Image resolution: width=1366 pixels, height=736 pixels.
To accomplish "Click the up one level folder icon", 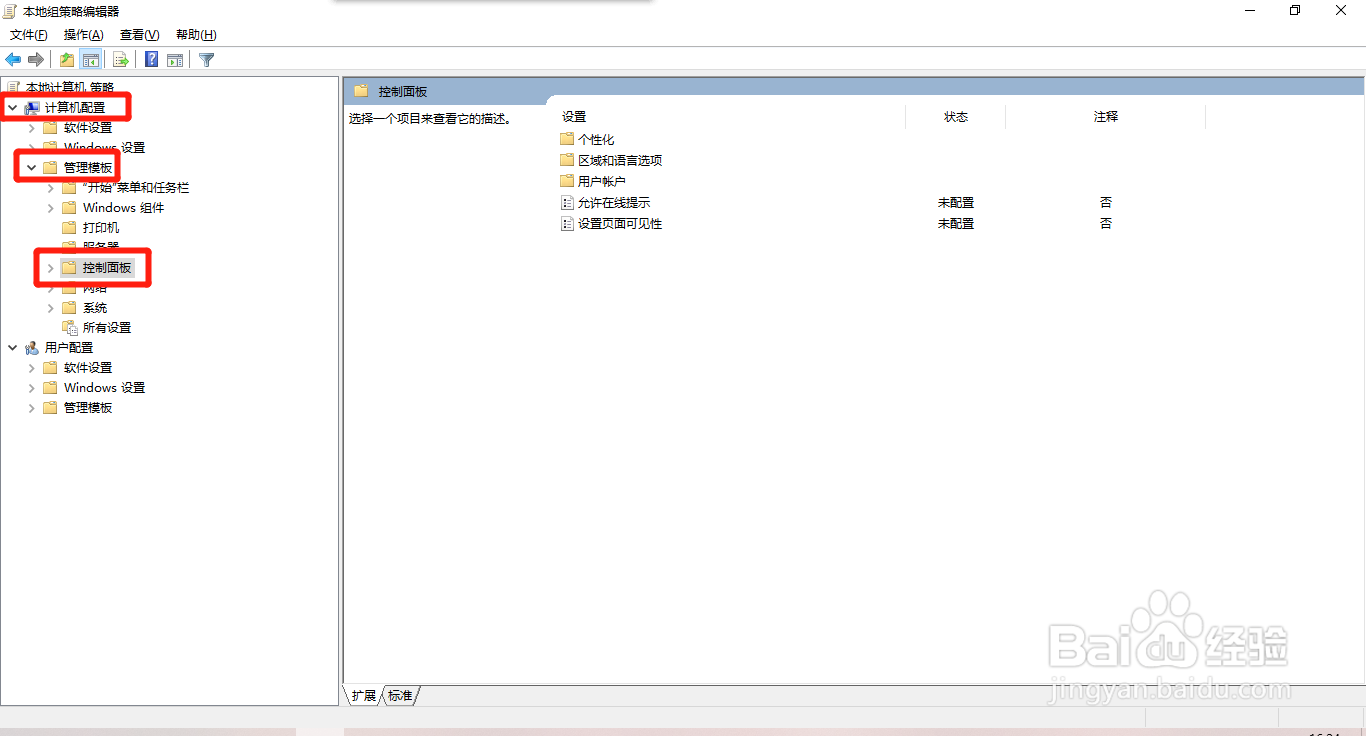I will [65, 59].
